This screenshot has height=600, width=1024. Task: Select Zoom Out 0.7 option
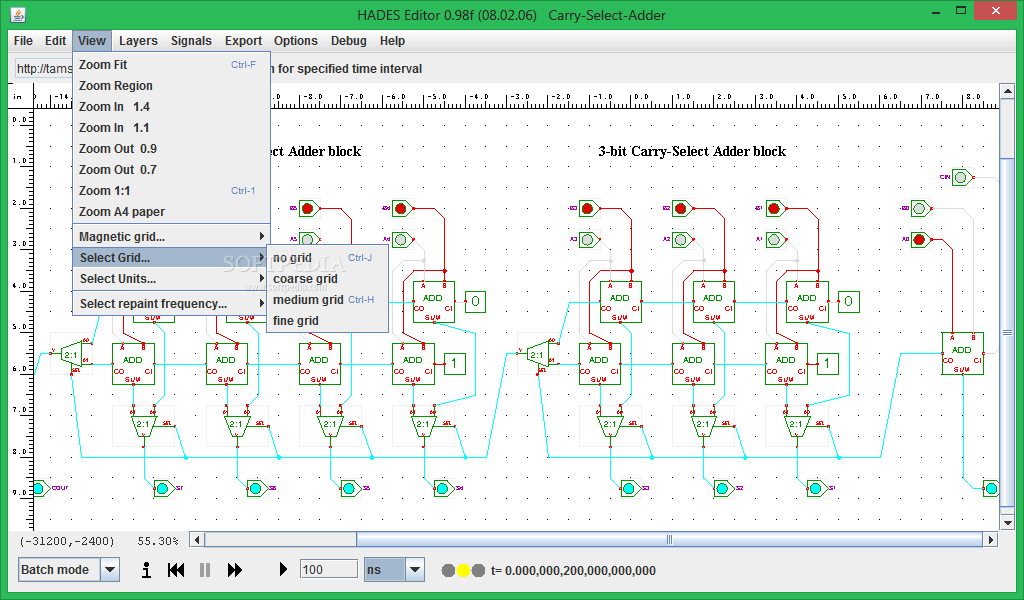171,169
